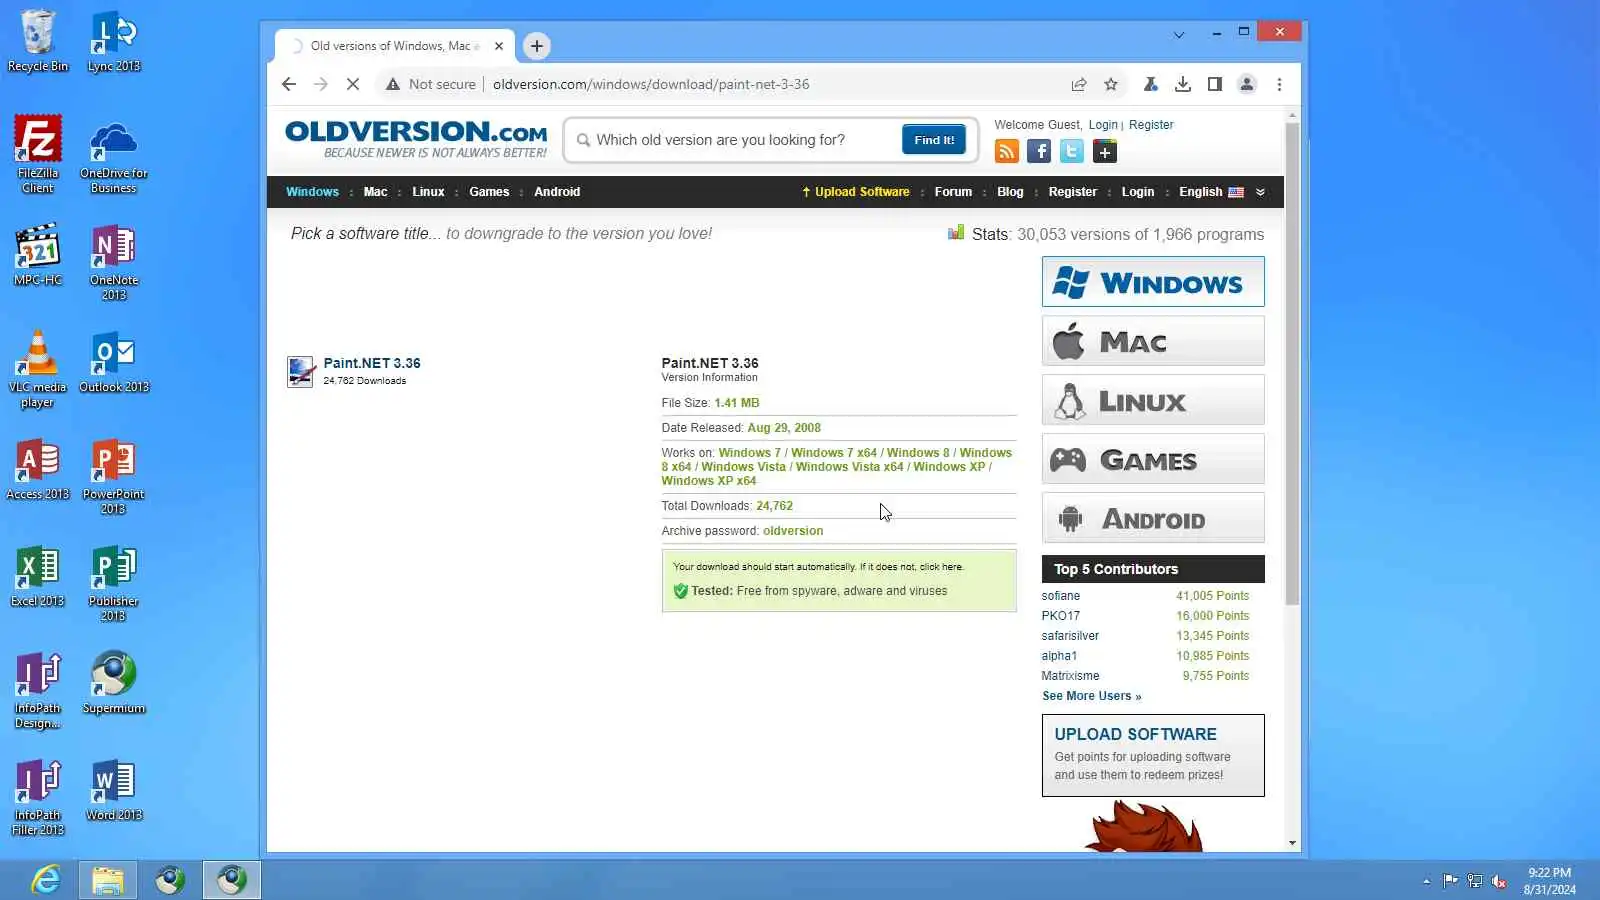Open the large Linux category button
Image resolution: width=1600 pixels, height=900 pixels.
[x=1153, y=400]
